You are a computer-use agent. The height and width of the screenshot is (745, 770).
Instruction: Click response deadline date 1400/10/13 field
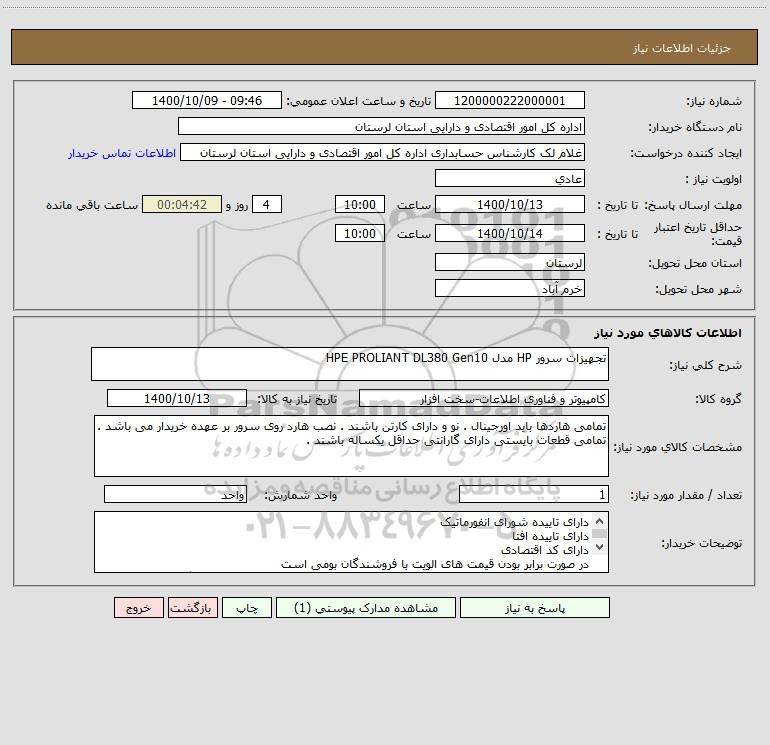[x=510, y=205]
